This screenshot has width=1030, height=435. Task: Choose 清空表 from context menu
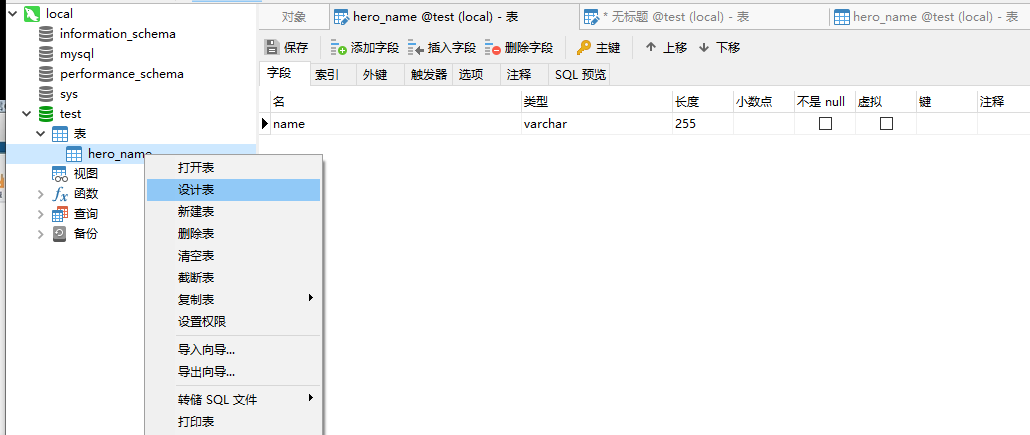point(233,256)
